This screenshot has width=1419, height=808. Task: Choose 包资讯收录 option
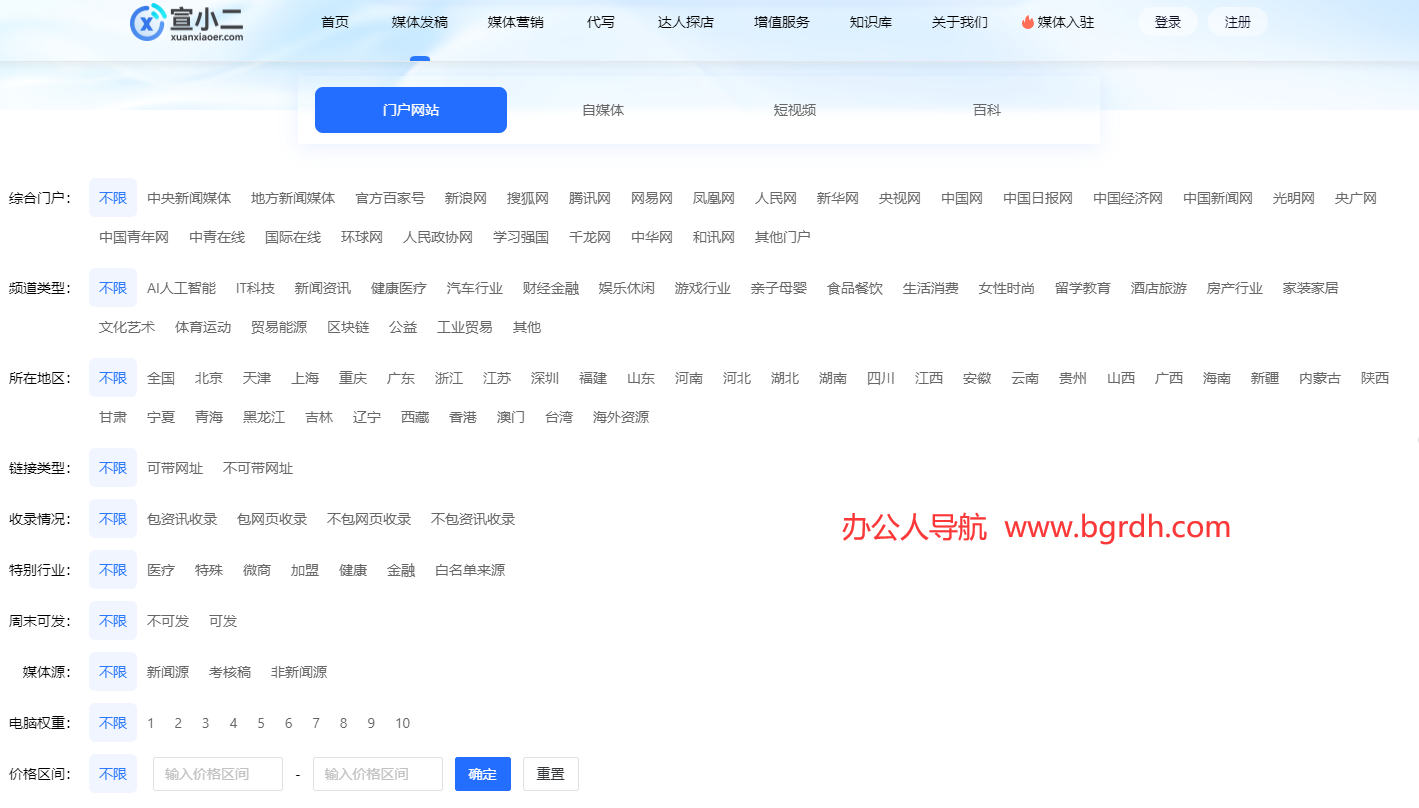(182, 519)
